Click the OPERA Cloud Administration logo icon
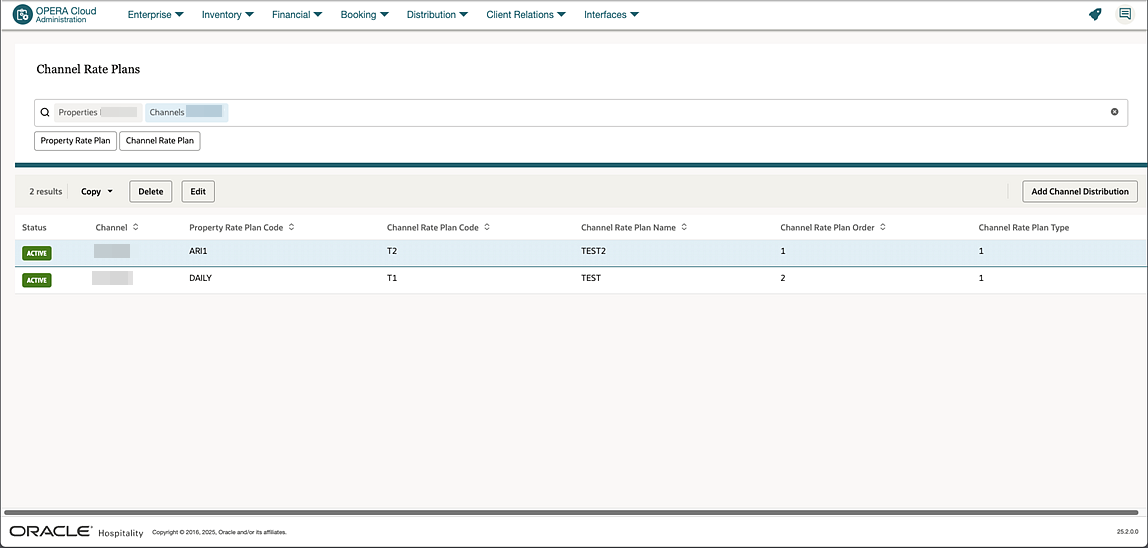This screenshot has height=548, width=1148. 22,15
